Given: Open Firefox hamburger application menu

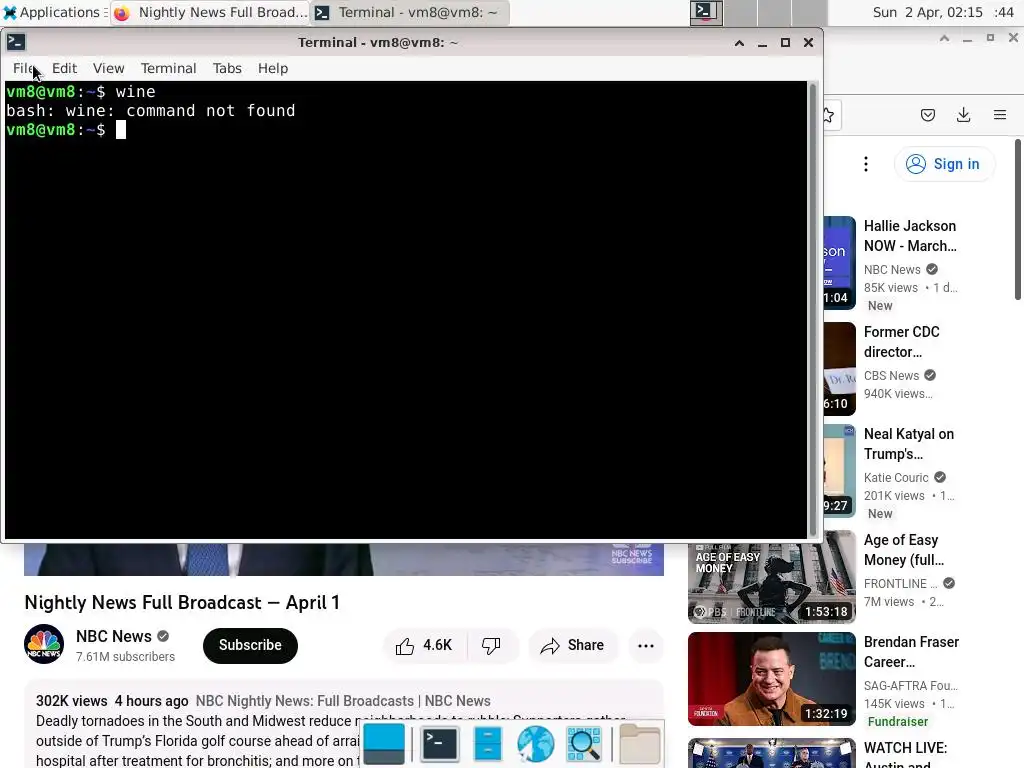Looking at the screenshot, I should coord(1000,116).
